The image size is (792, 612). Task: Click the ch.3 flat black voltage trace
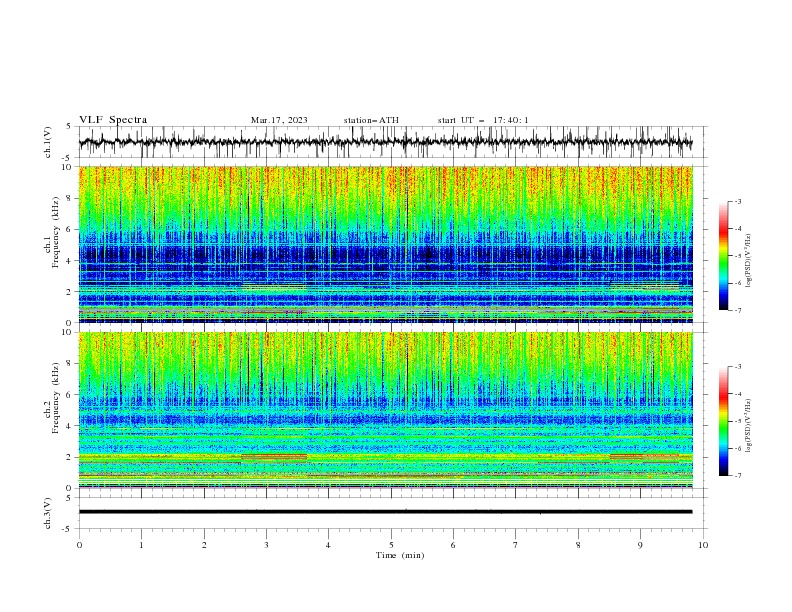click(x=385, y=512)
